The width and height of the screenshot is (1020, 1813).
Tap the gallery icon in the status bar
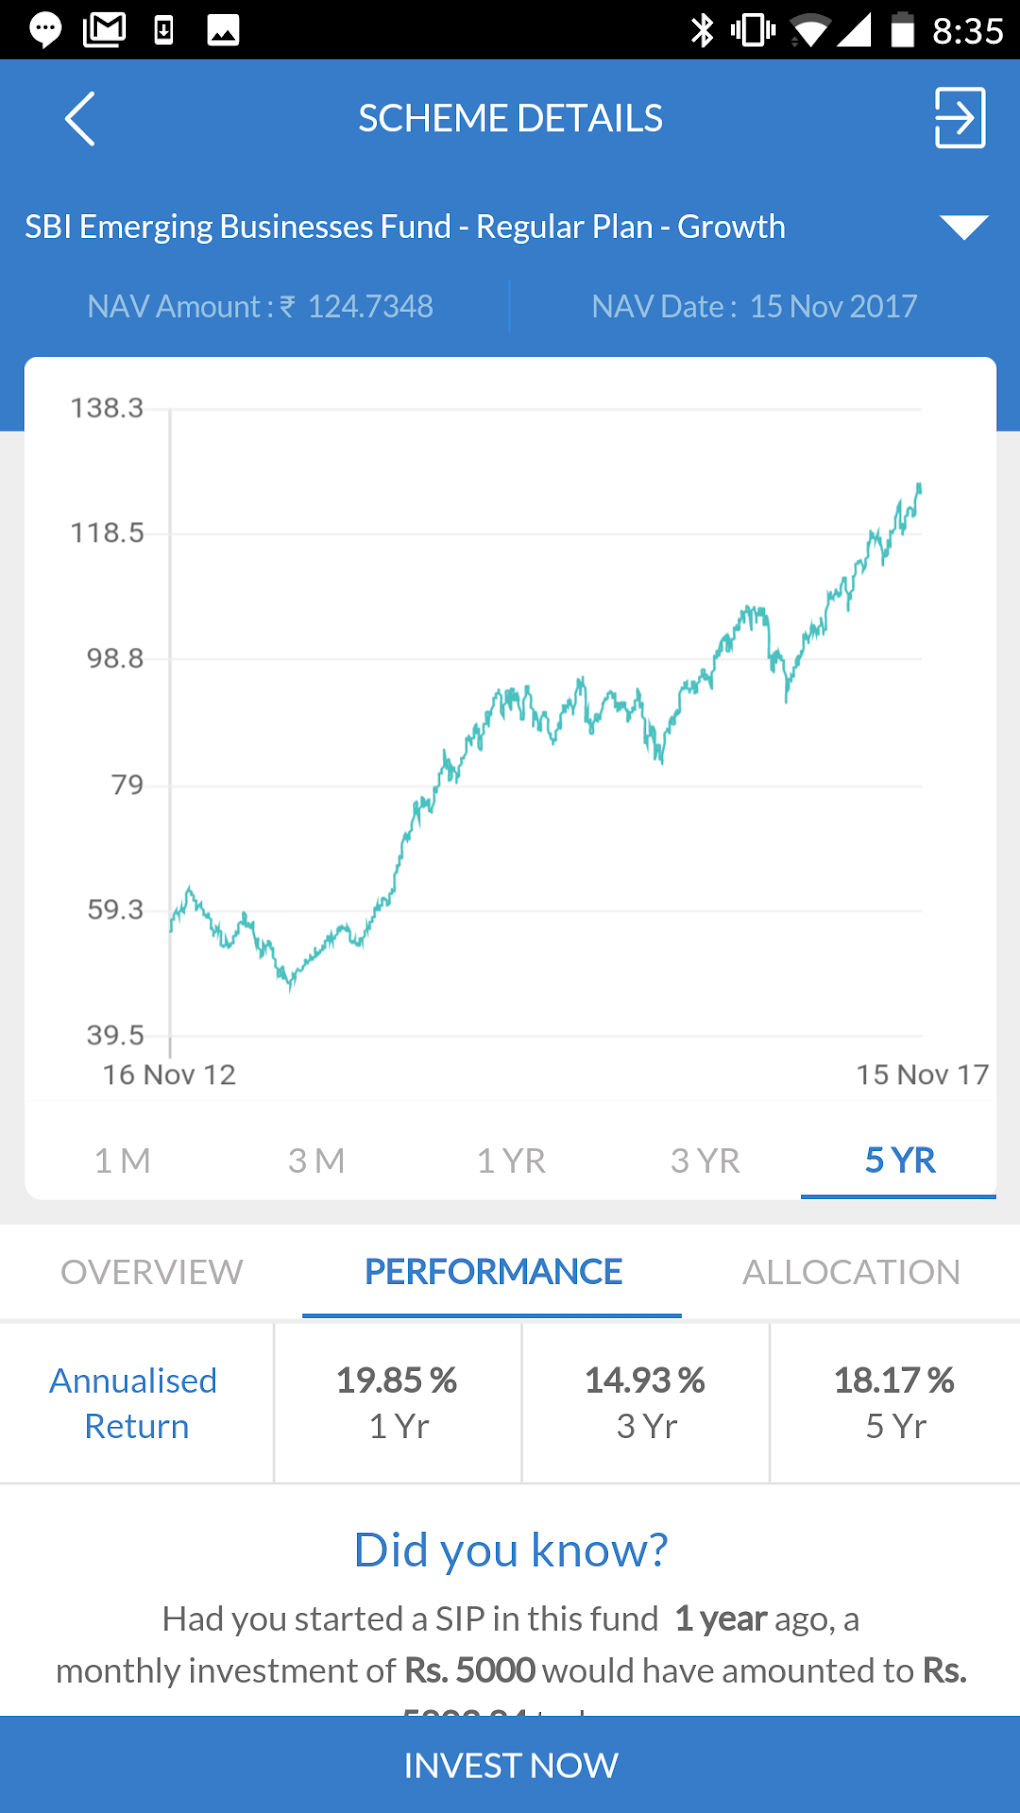tap(222, 29)
